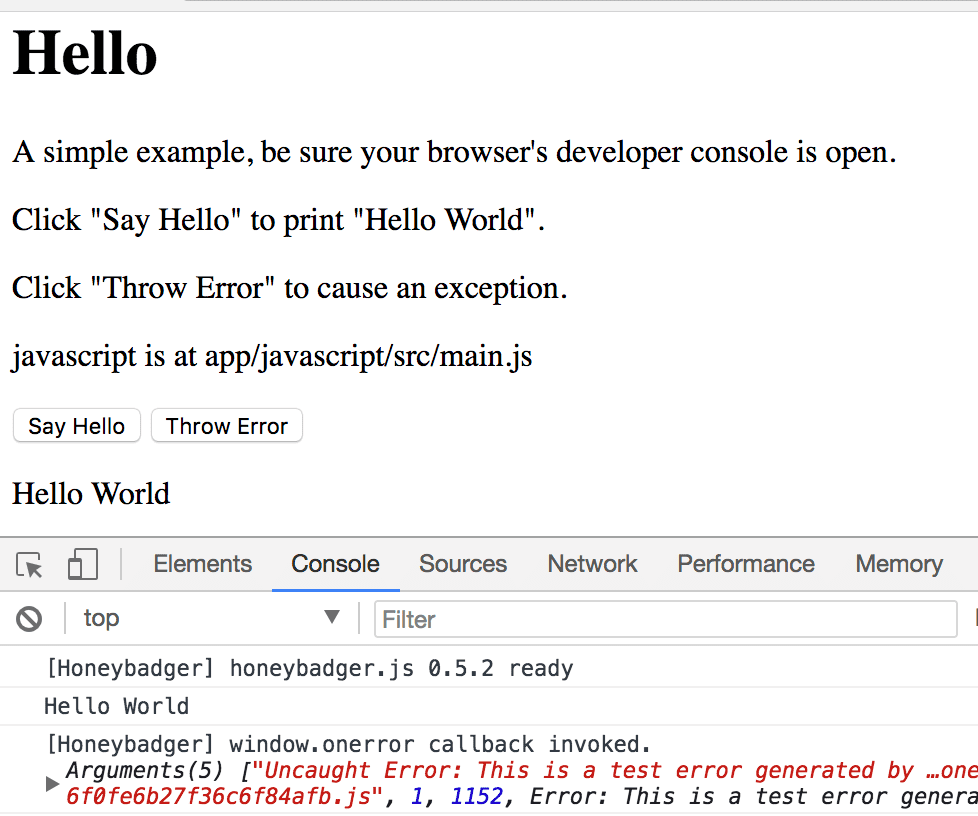Open the Sources tab

point(463,564)
